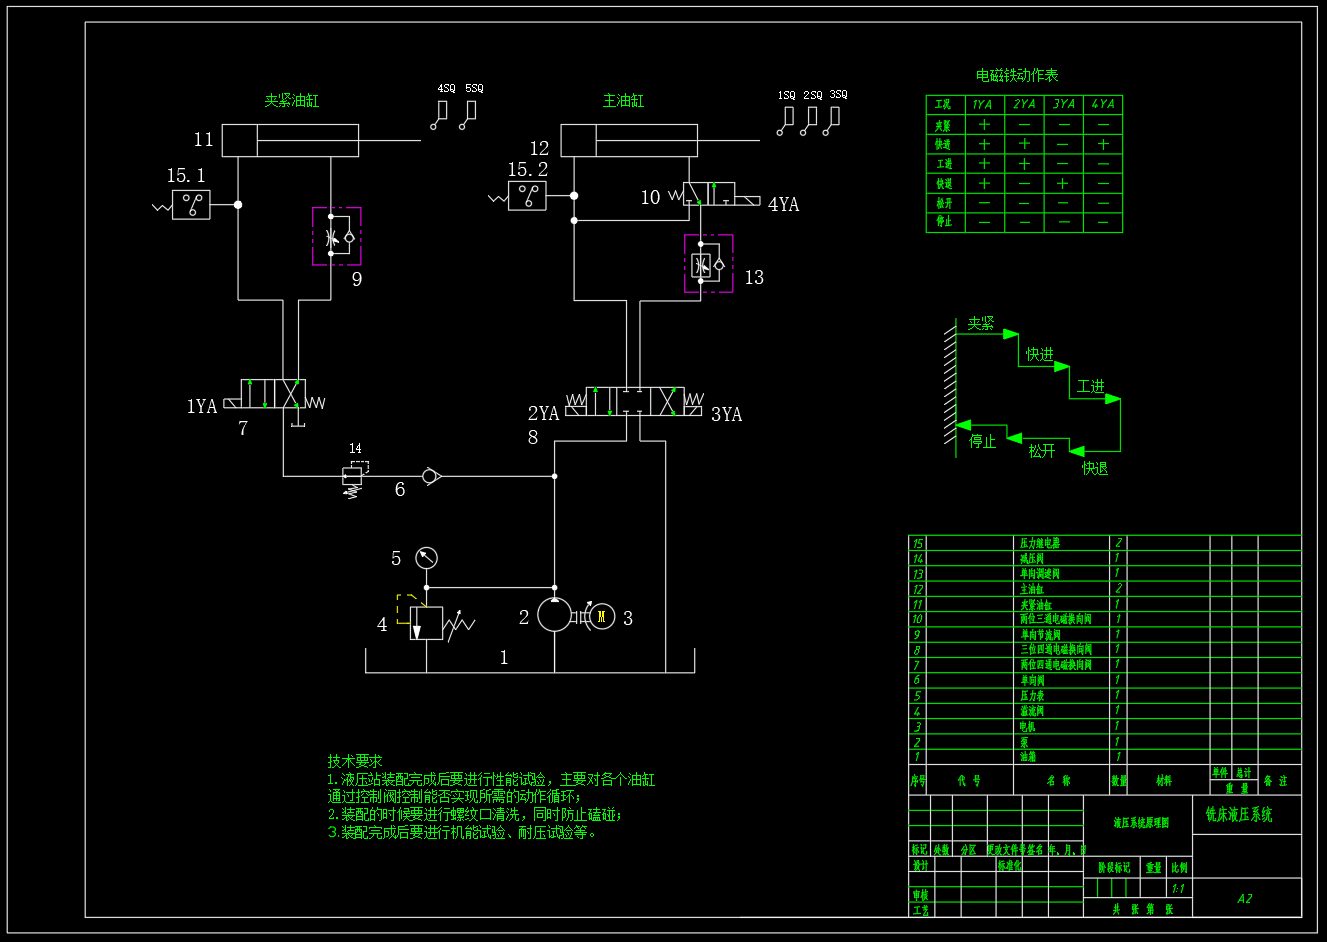Click the 技术要求 heading of the notes

coord(355,761)
